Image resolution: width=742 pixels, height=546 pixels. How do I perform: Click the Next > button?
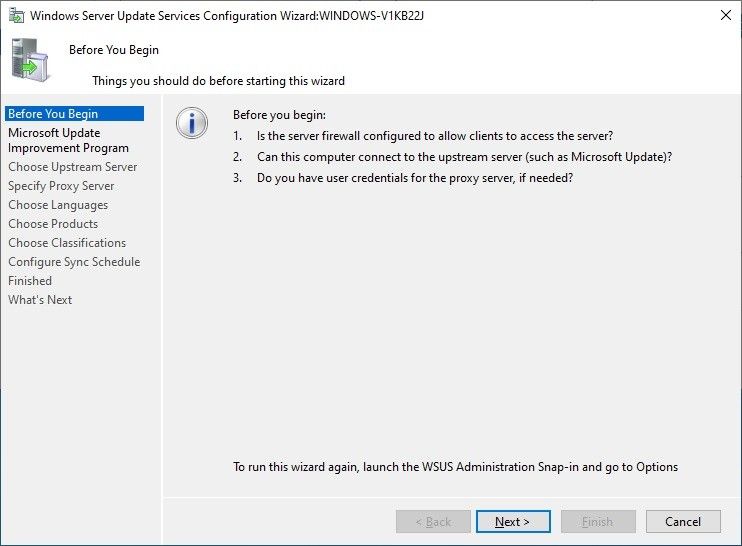point(513,521)
